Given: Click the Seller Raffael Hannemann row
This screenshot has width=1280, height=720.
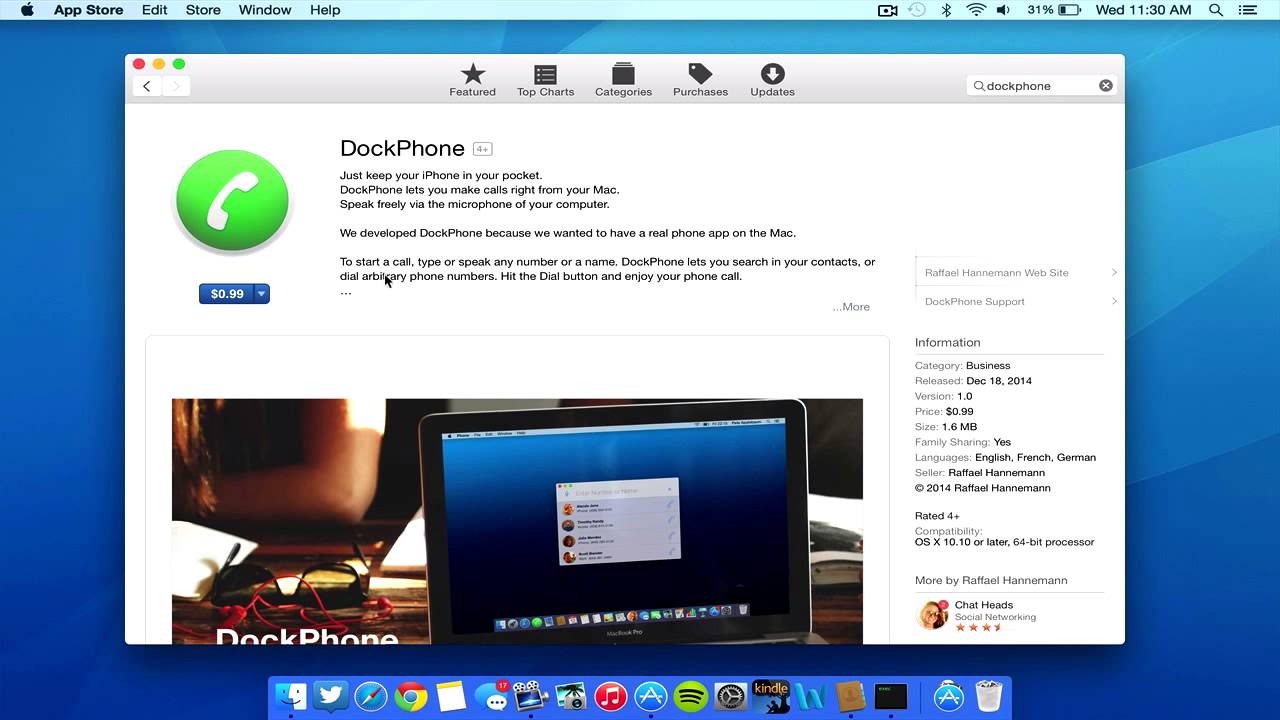Looking at the screenshot, I should (x=980, y=473).
